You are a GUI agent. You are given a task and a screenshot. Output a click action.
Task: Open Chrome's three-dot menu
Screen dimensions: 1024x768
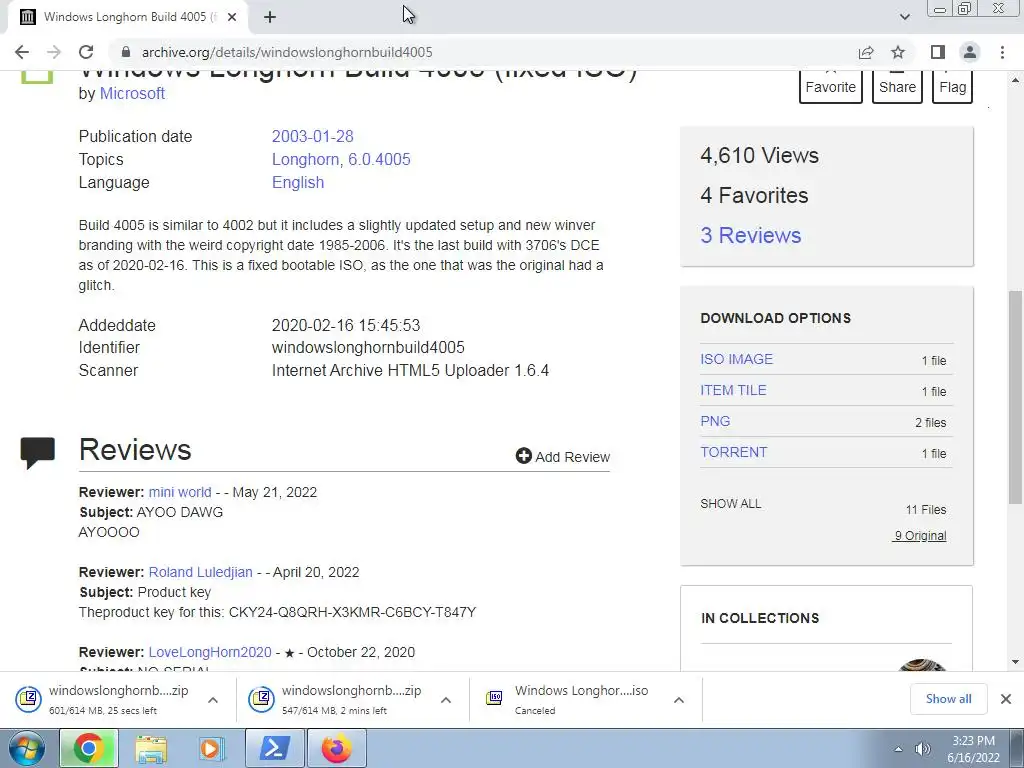1002,52
